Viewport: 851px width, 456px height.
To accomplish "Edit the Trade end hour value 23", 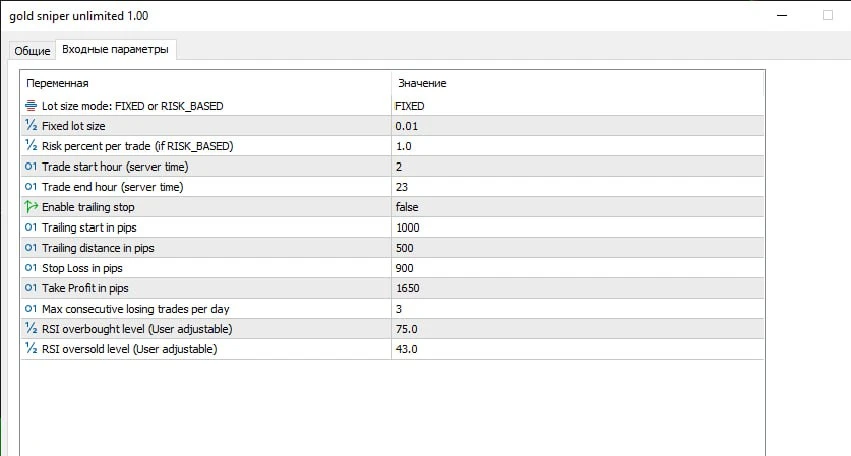I will (x=403, y=187).
